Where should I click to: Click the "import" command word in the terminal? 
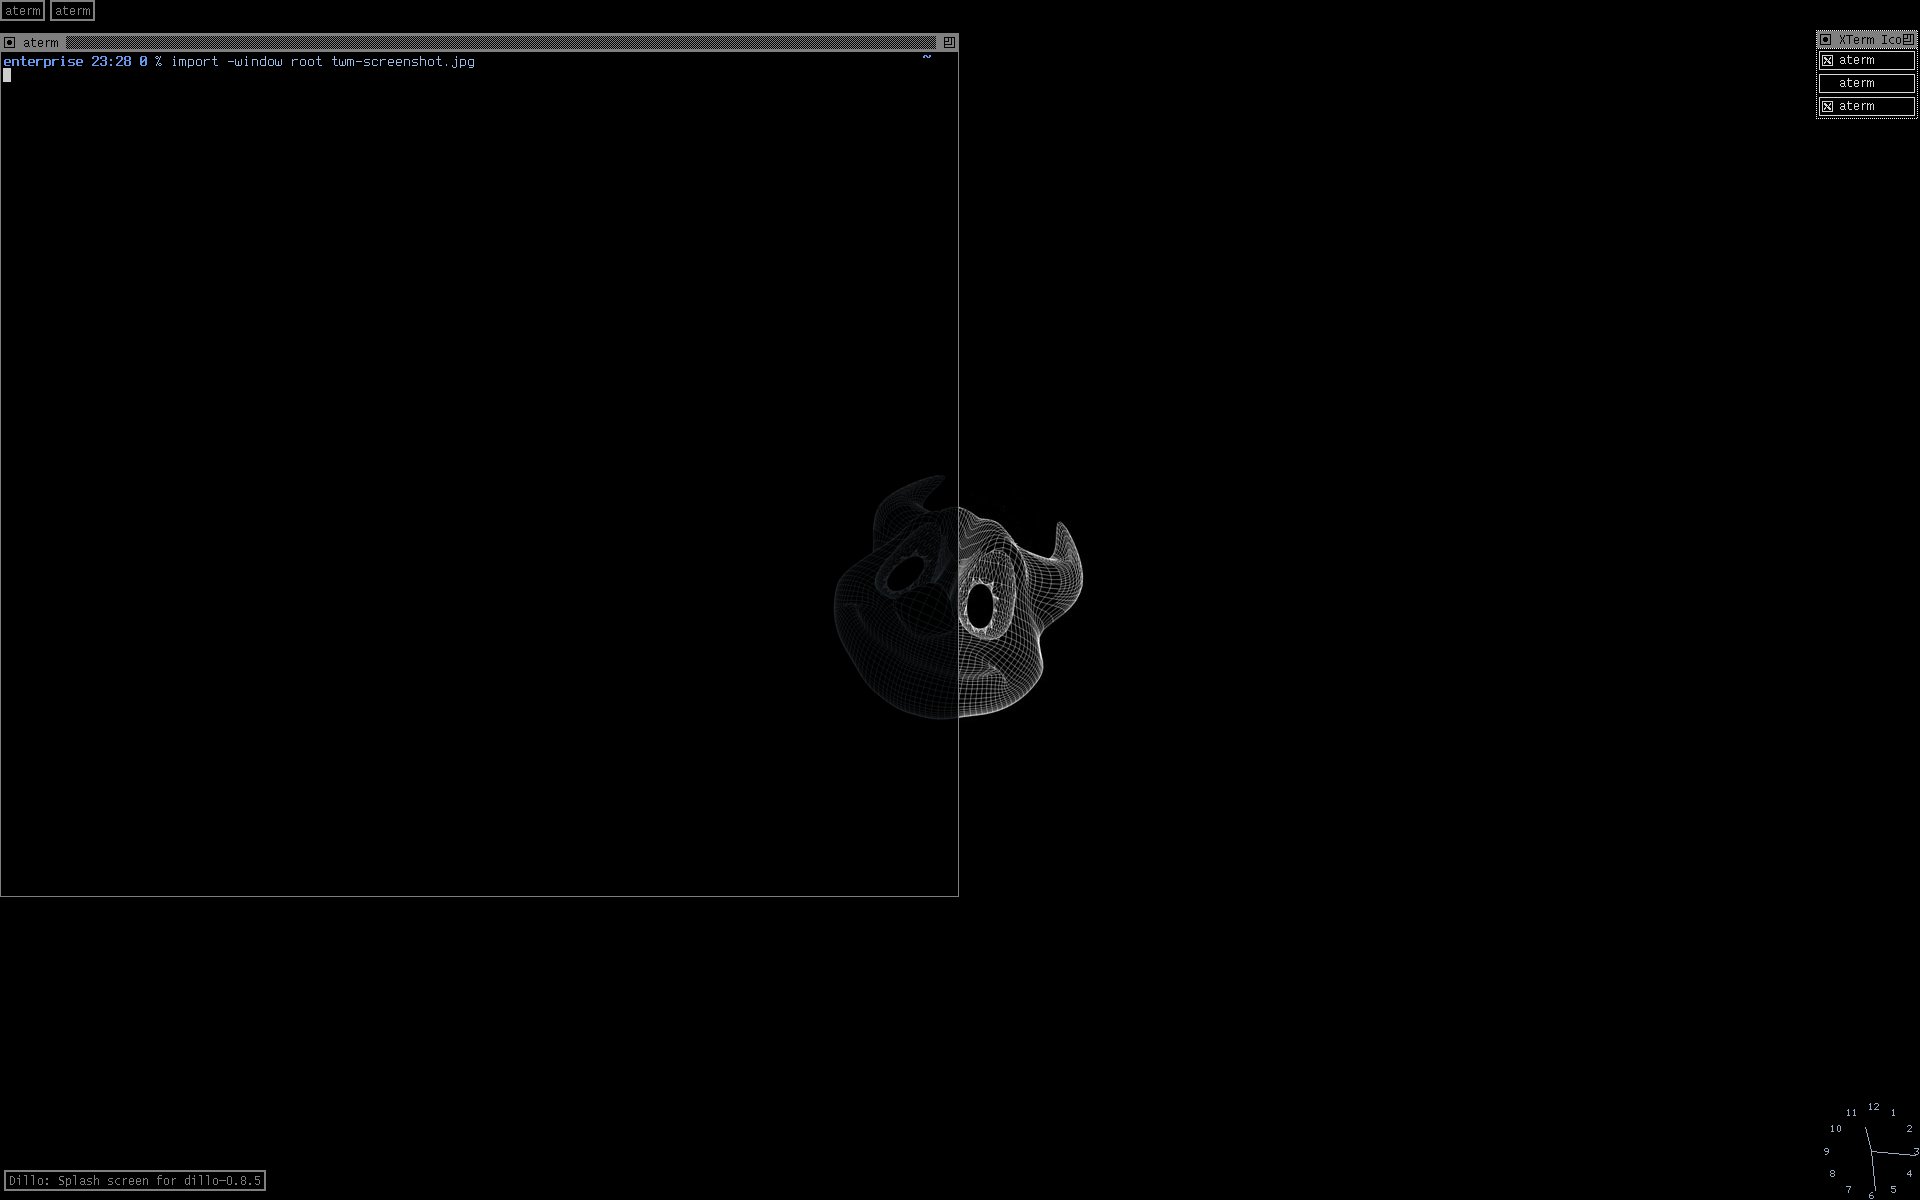pyautogui.click(x=194, y=62)
